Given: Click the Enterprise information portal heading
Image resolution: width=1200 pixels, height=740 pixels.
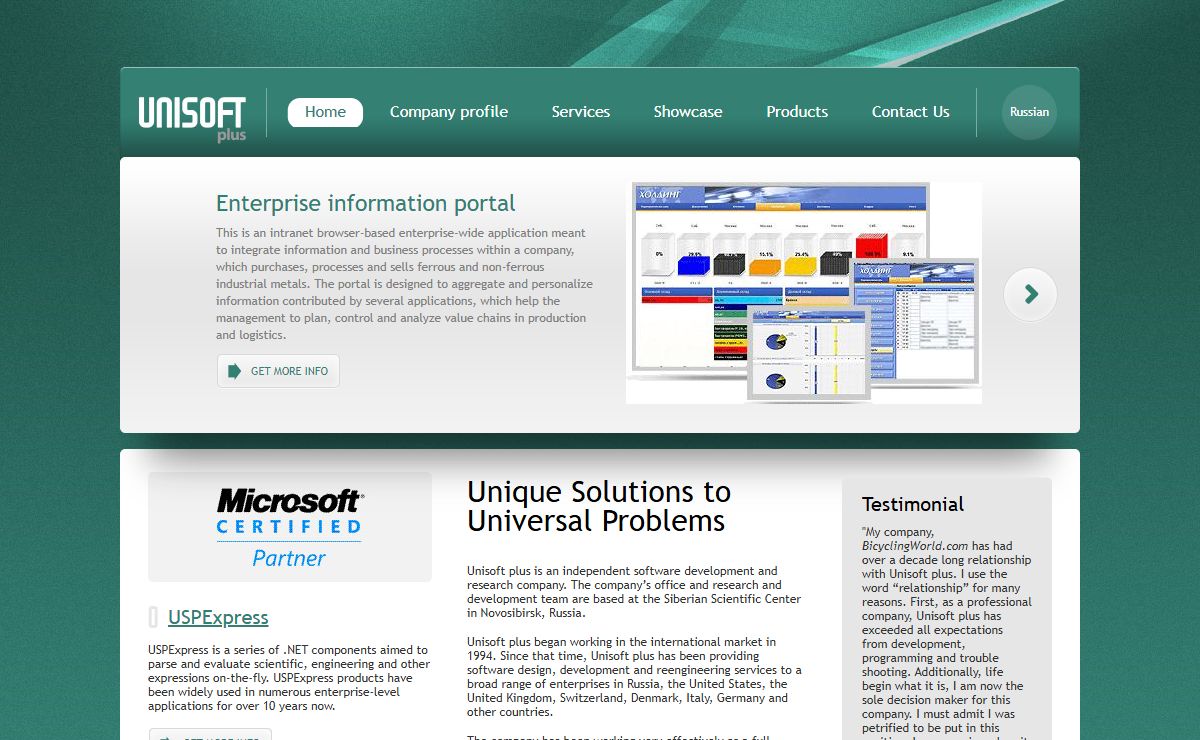Looking at the screenshot, I should [366, 203].
